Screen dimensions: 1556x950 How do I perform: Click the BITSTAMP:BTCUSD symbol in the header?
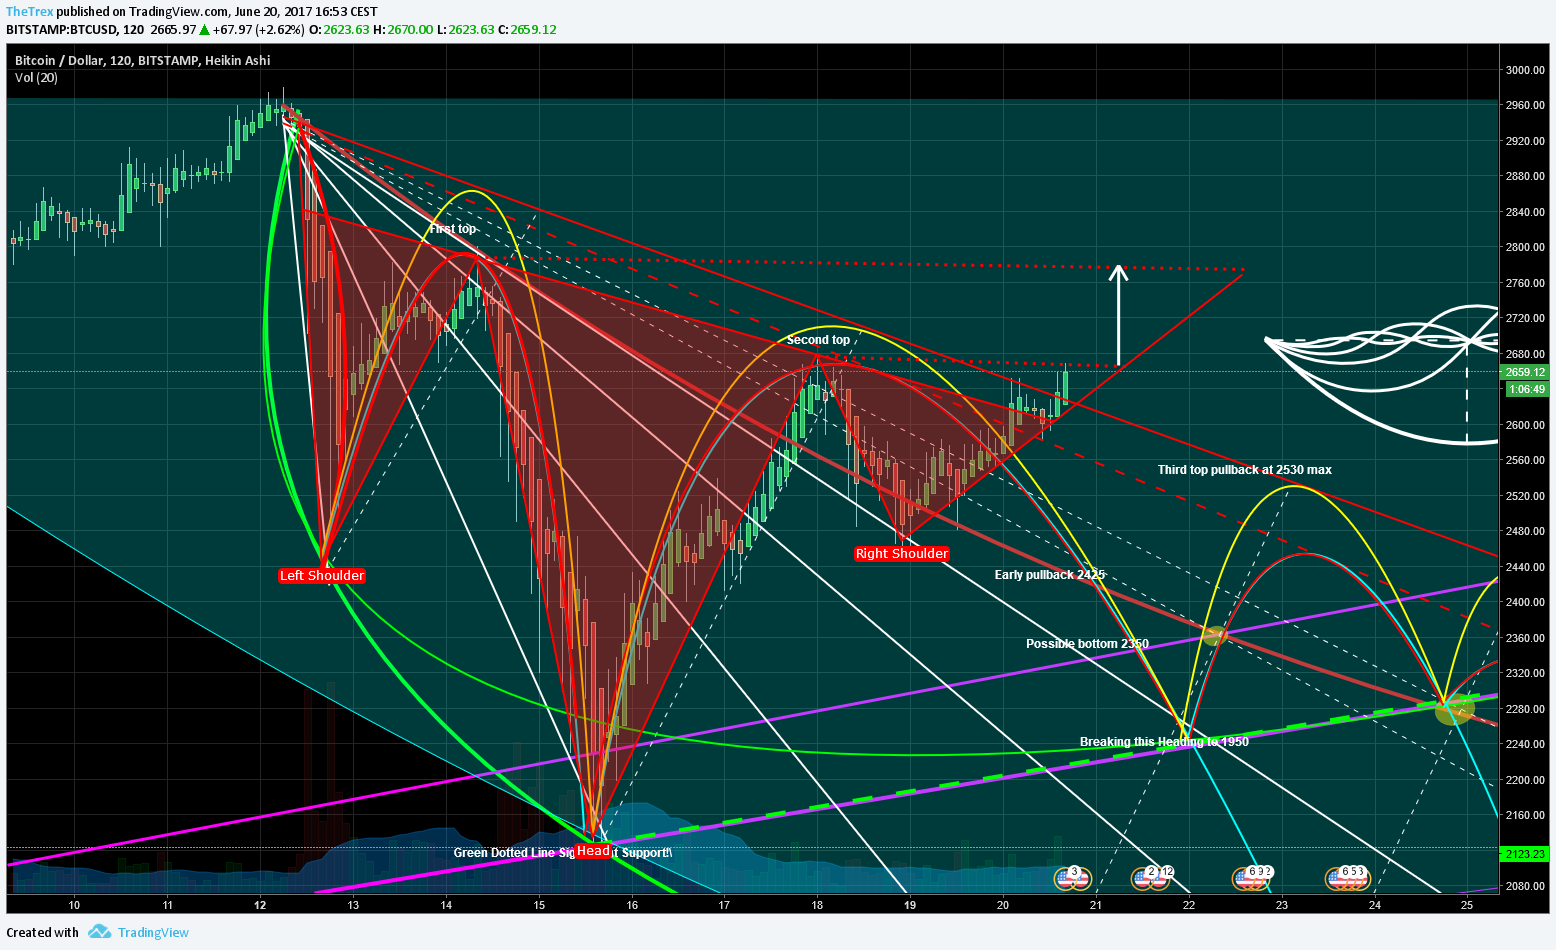pos(61,29)
